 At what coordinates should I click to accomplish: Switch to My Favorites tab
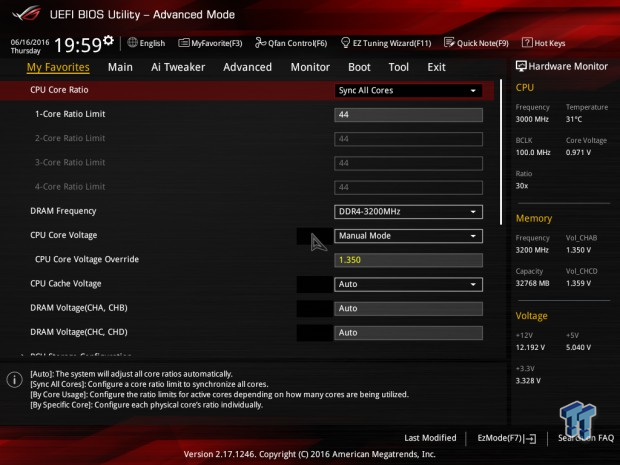point(58,67)
